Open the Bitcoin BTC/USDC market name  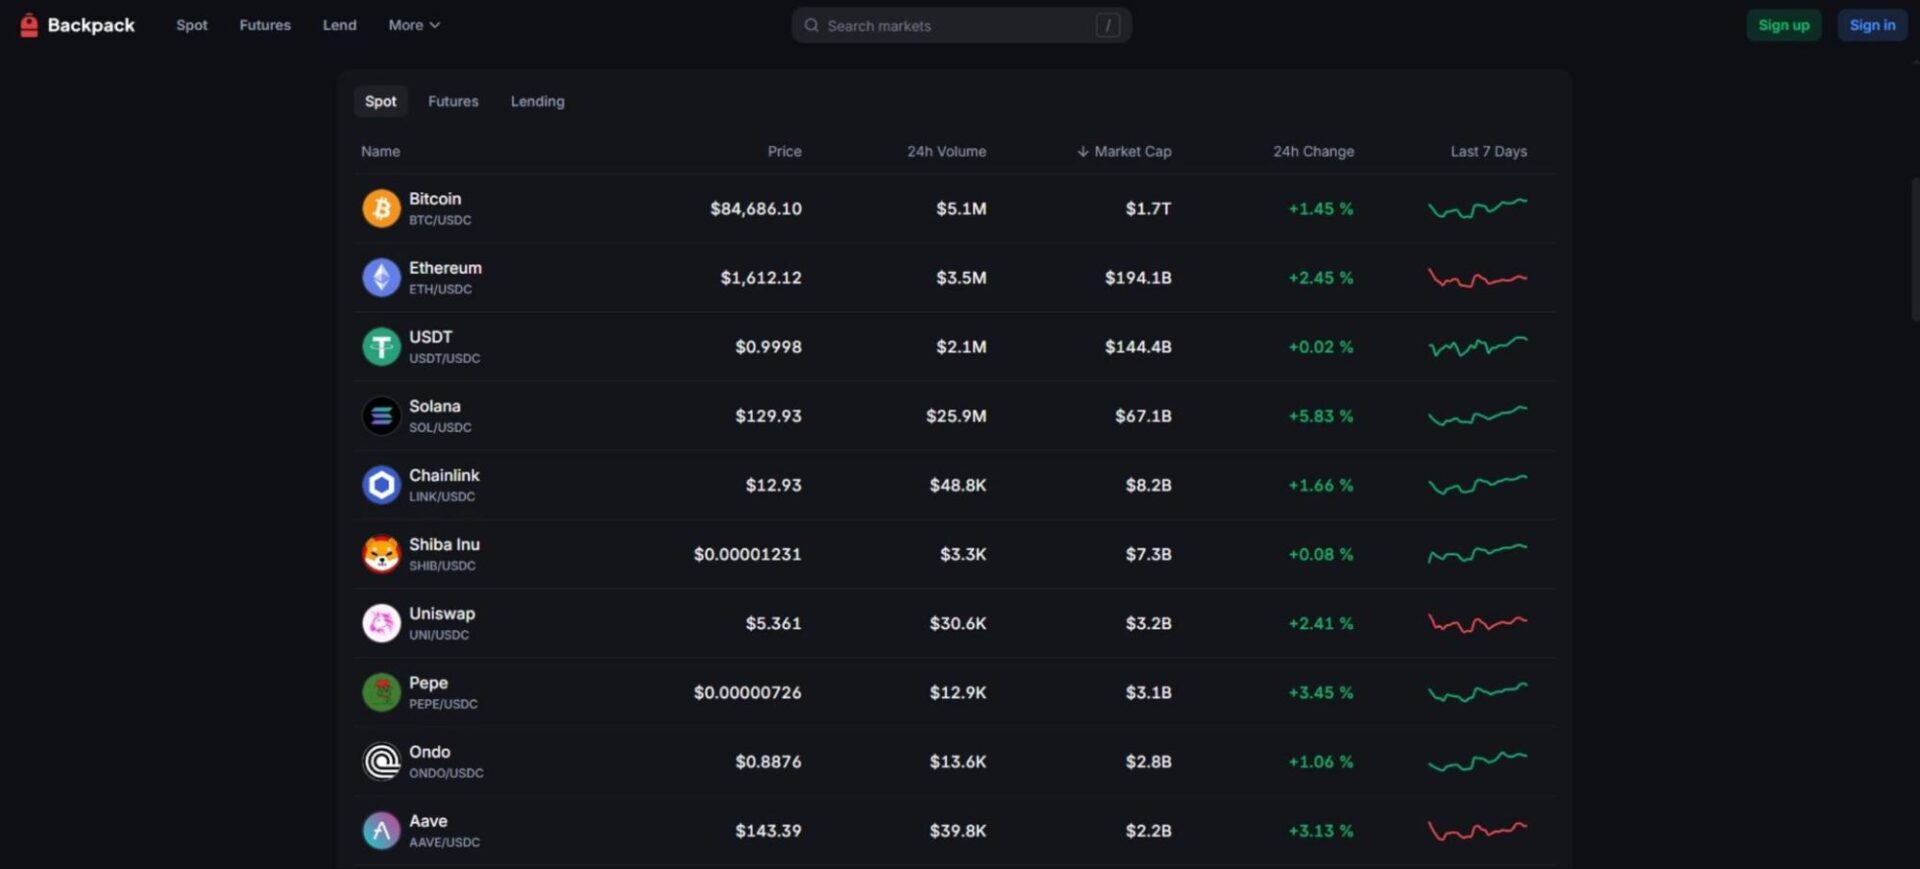click(439, 208)
